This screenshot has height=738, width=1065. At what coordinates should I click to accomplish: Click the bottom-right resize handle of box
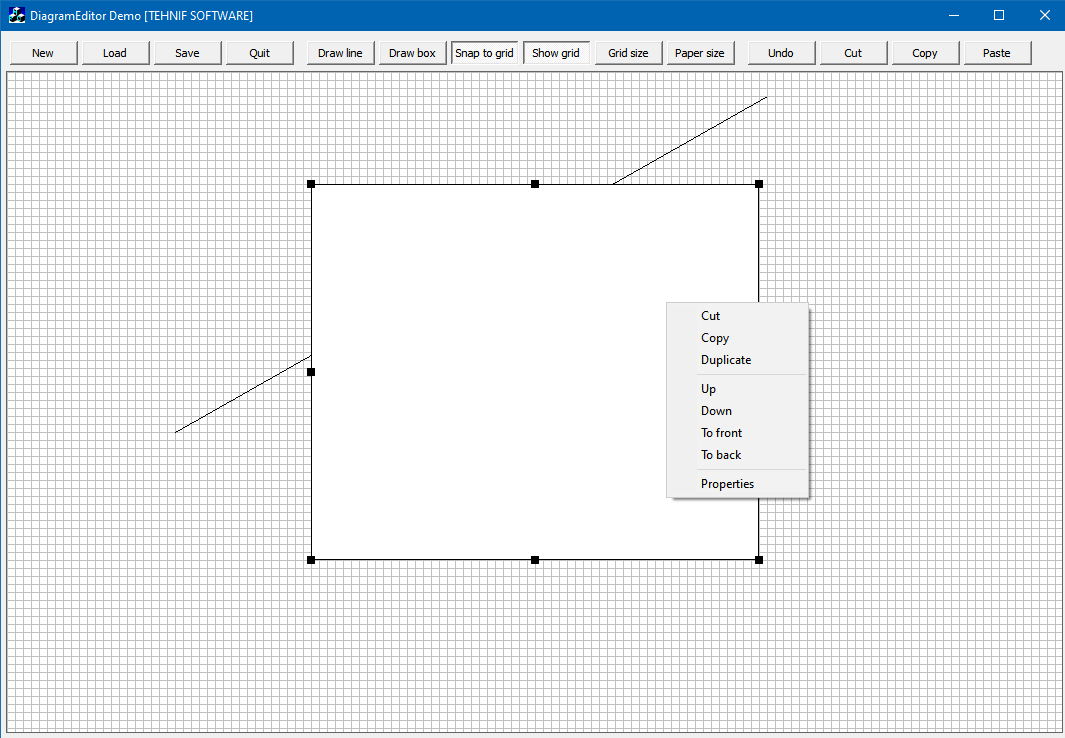coord(759,560)
